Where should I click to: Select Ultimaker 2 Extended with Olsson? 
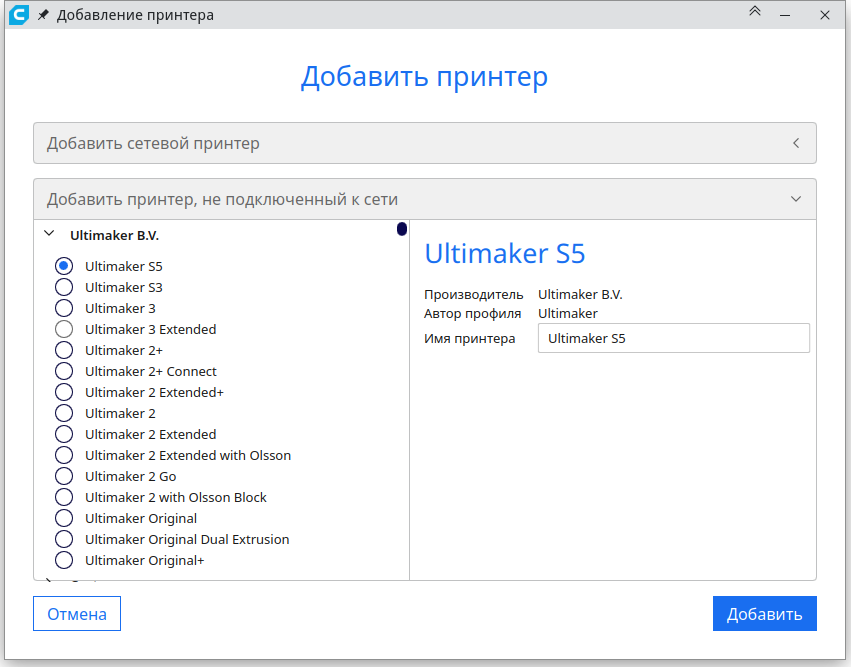click(64, 455)
